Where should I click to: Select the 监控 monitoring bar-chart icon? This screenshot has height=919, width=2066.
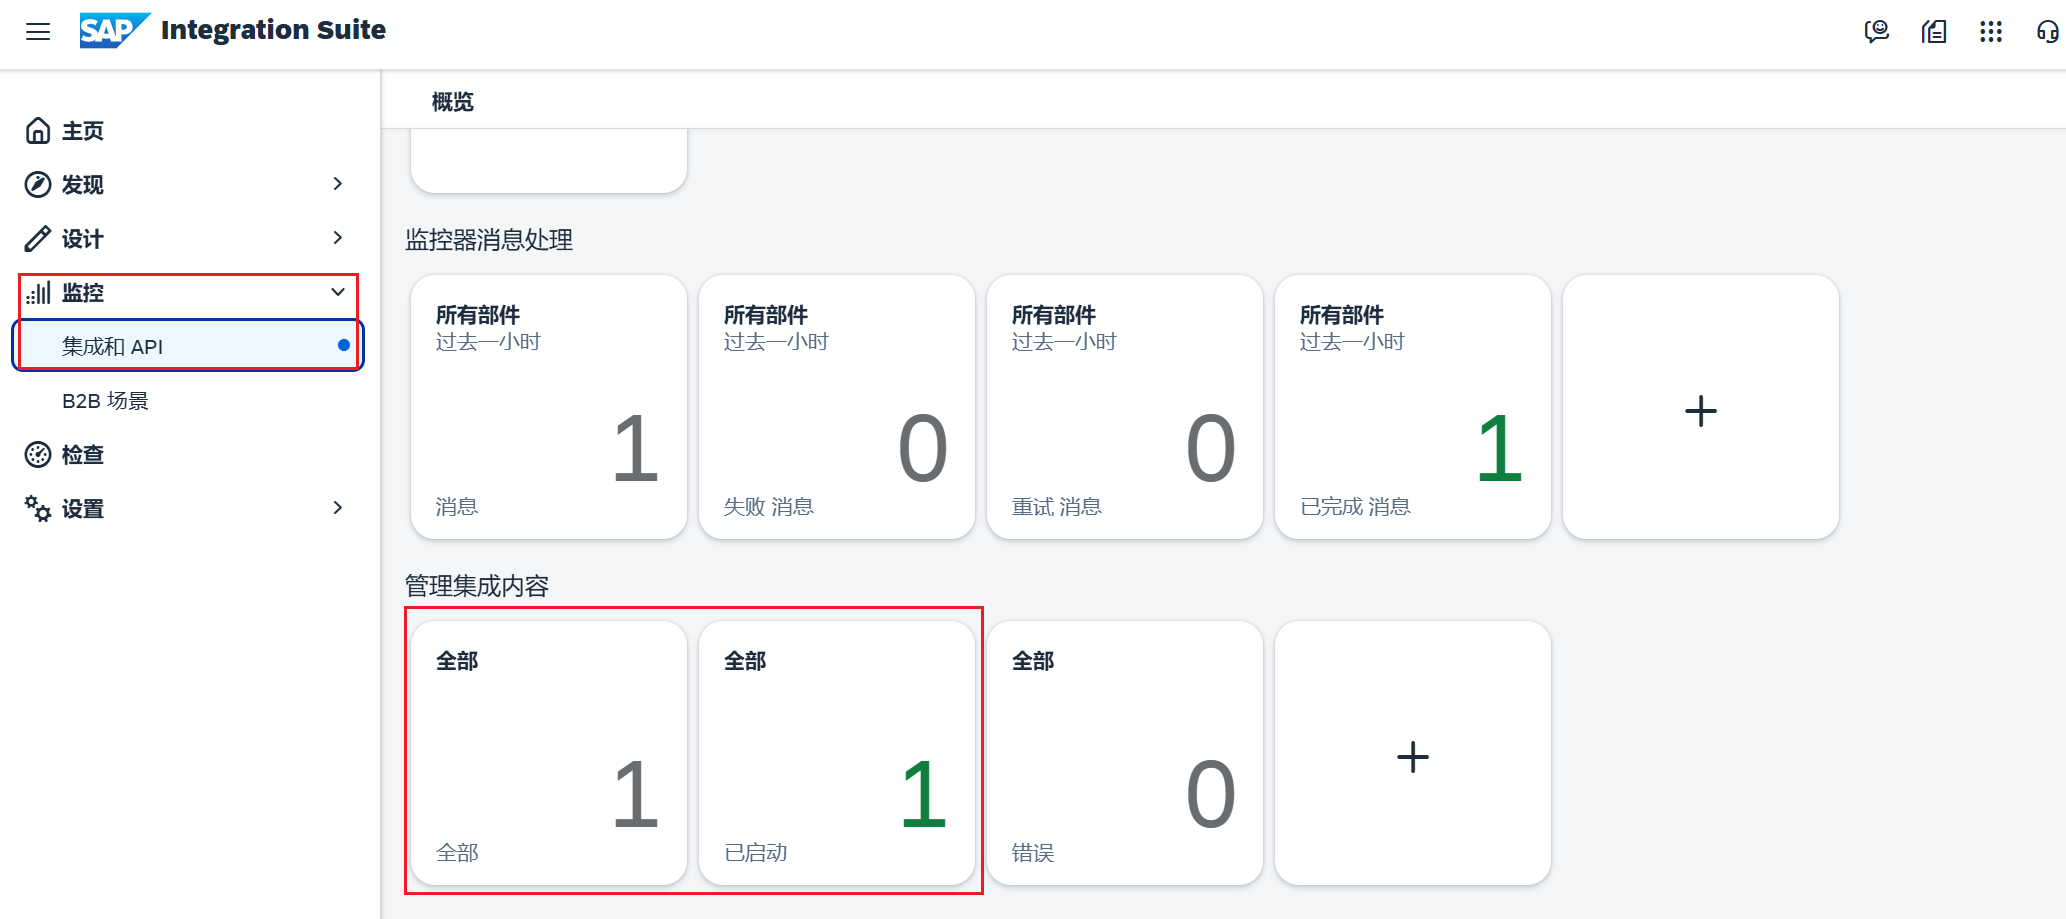tap(40, 292)
